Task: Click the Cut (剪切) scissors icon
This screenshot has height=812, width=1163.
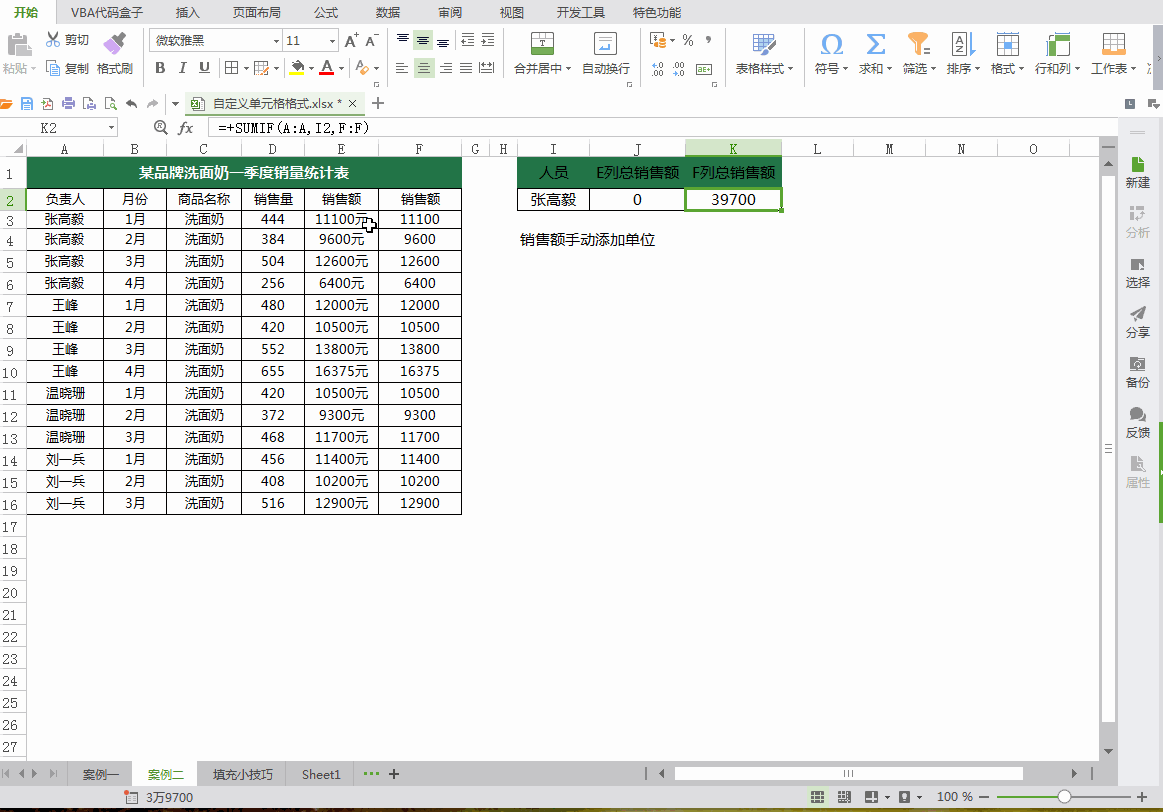Action: pyautogui.click(x=53, y=39)
